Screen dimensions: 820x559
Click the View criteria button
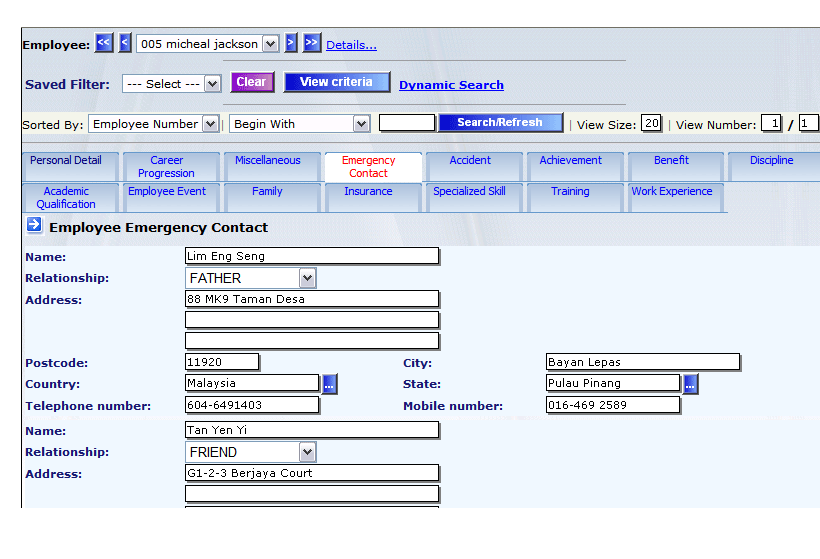[336, 82]
